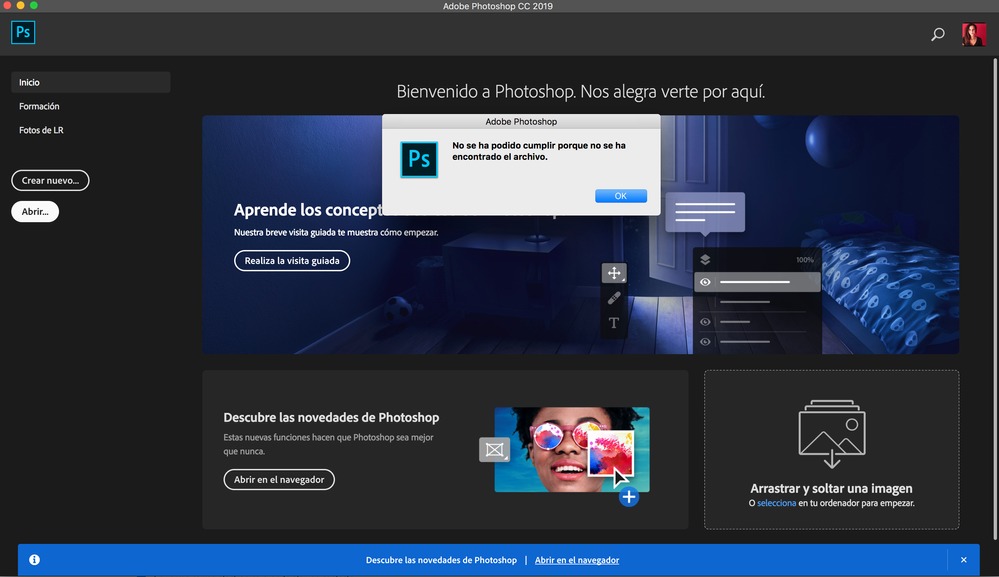Viewport: 999px width, 577px height.
Task: Open the user profile avatar
Action: pos(974,34)
